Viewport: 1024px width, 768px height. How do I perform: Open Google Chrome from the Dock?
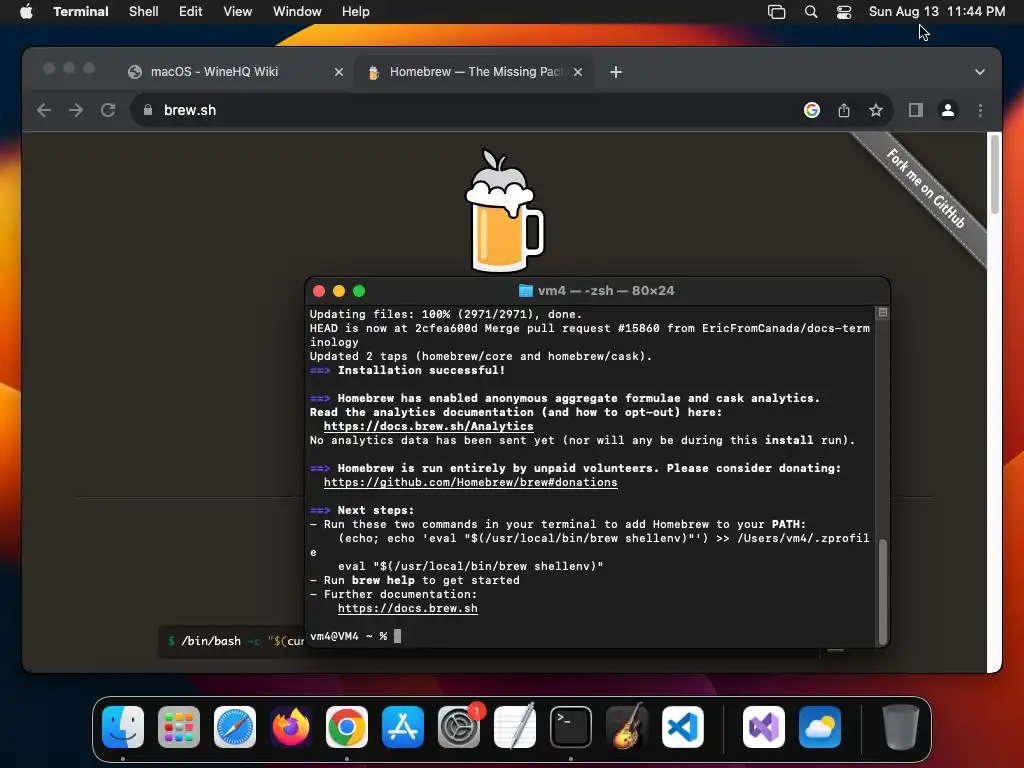click(x=347, y=726)
